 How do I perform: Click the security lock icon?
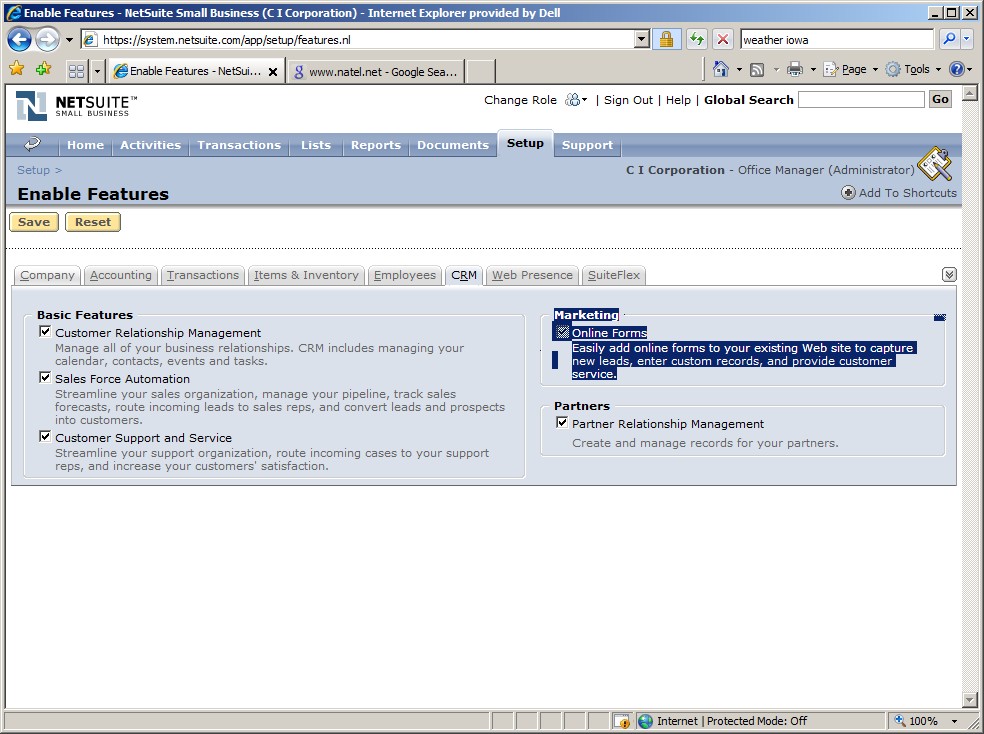(x=666, y=40)
